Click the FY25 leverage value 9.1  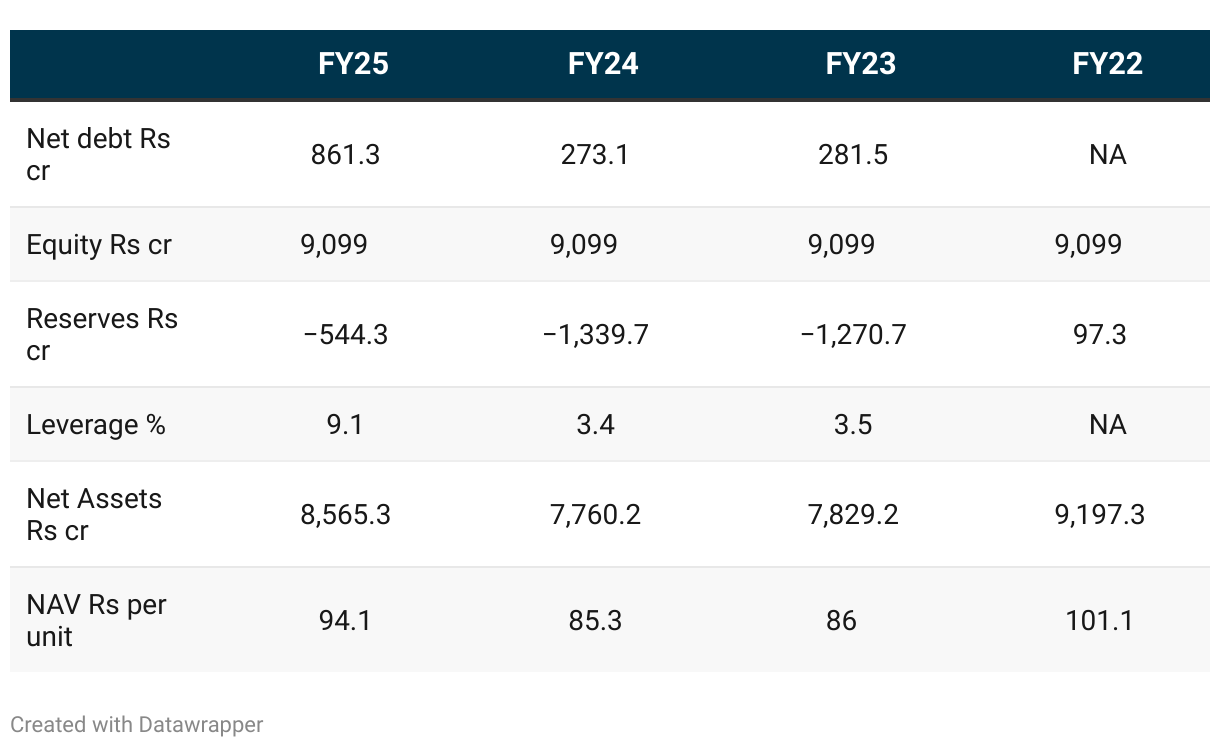pyautogui.click(x=346, y=425)
